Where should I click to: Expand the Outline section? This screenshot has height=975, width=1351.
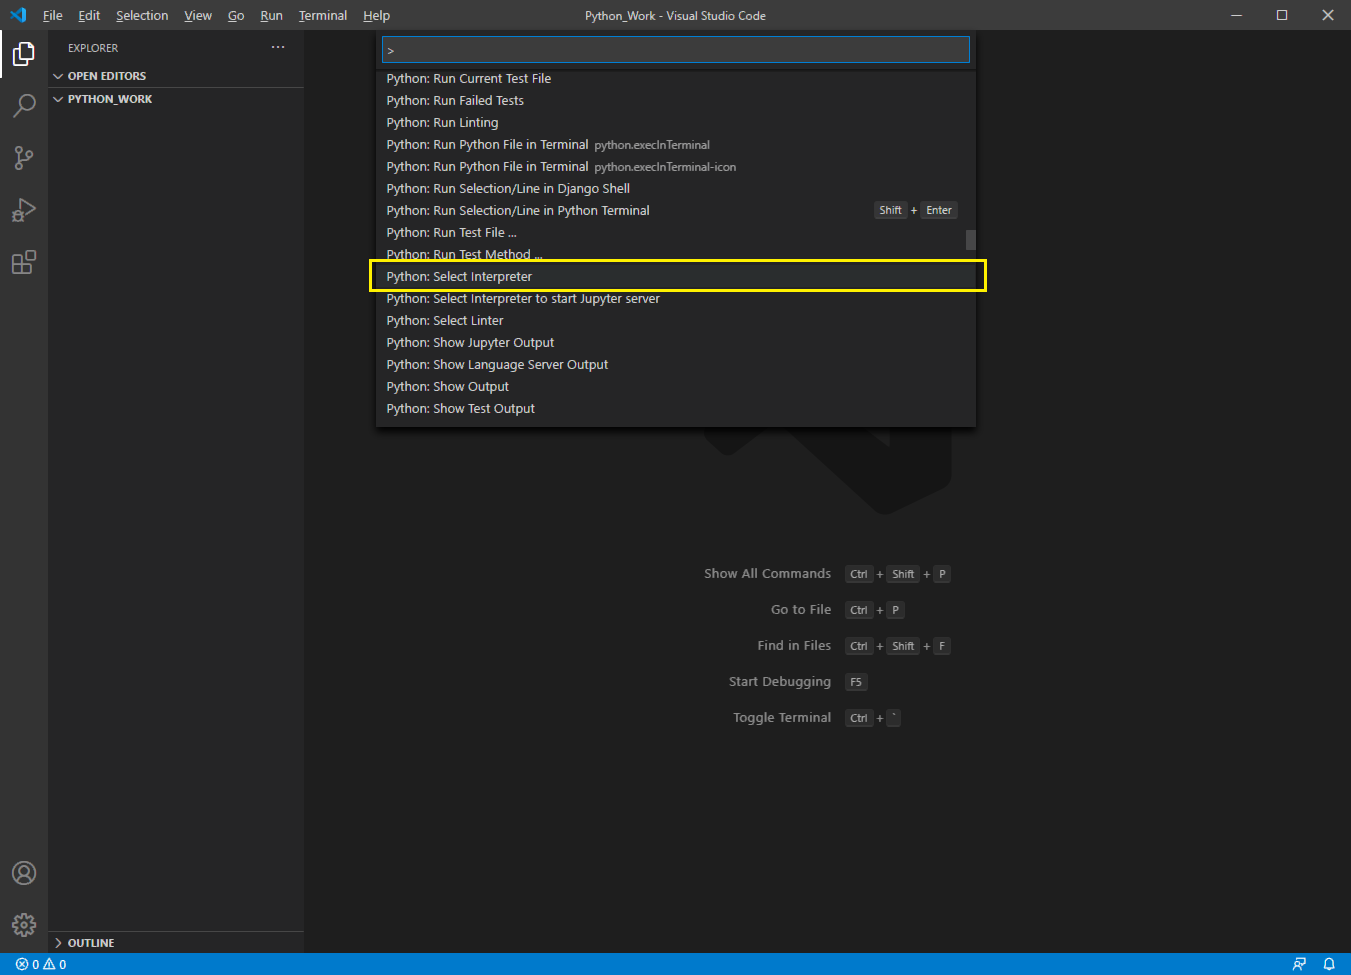176,943
